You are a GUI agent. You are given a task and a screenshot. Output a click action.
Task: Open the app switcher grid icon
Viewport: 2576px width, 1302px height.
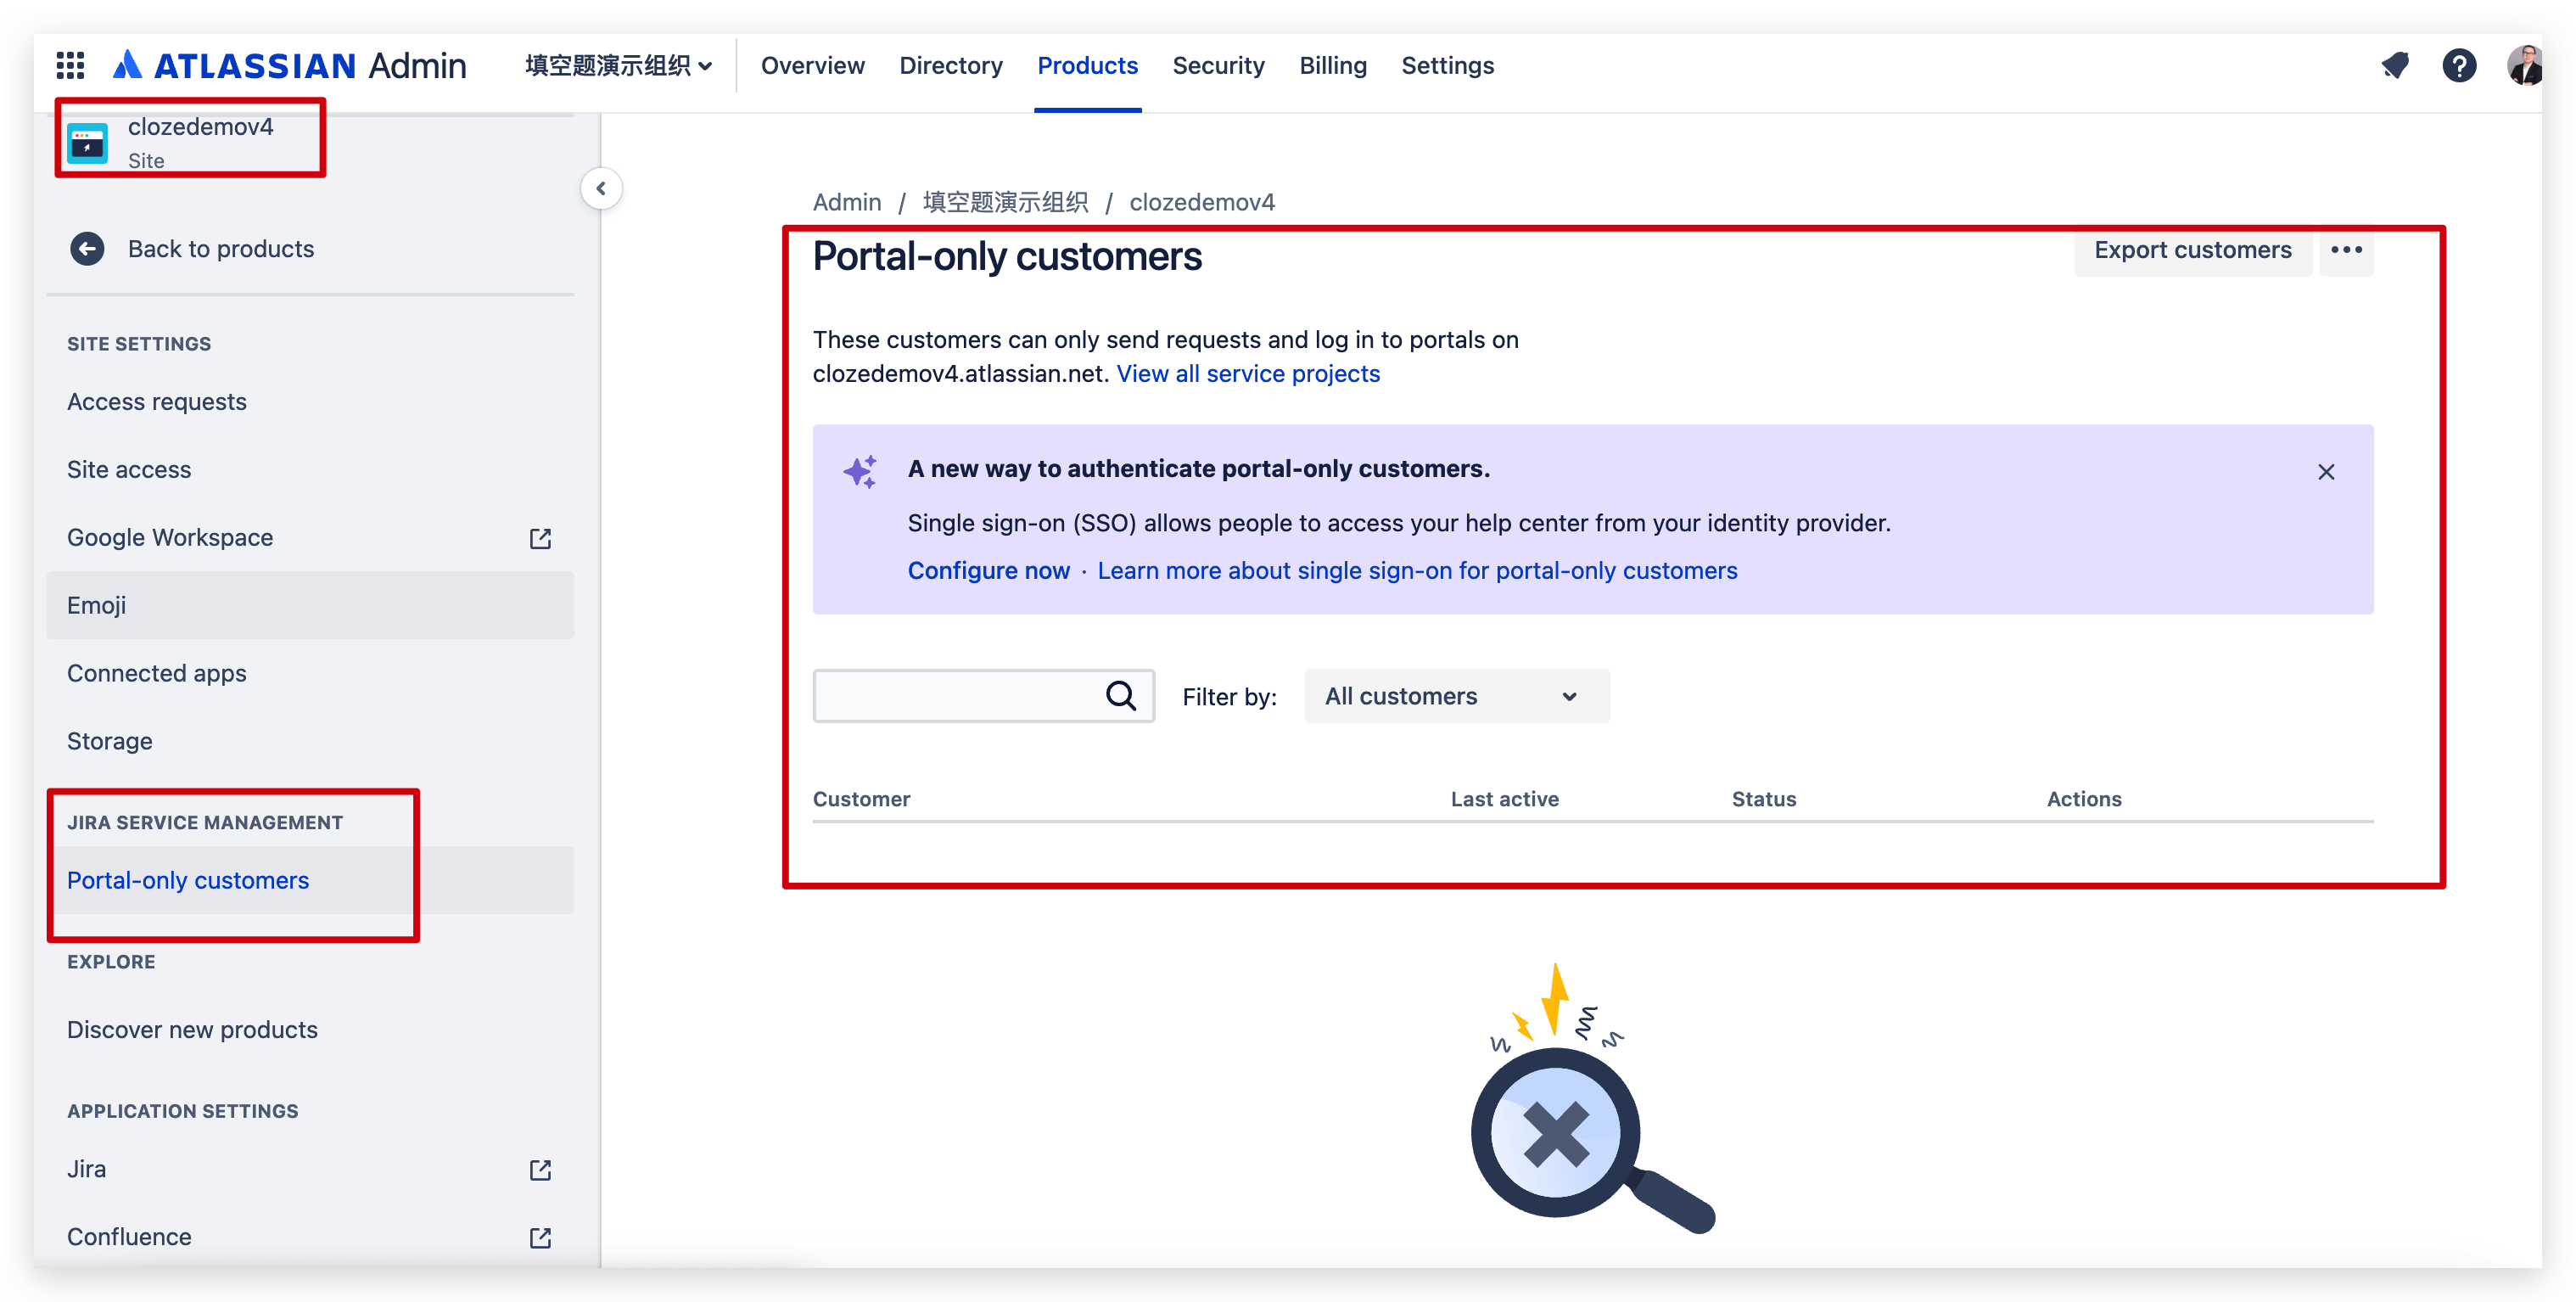click(x=69, y=64)
